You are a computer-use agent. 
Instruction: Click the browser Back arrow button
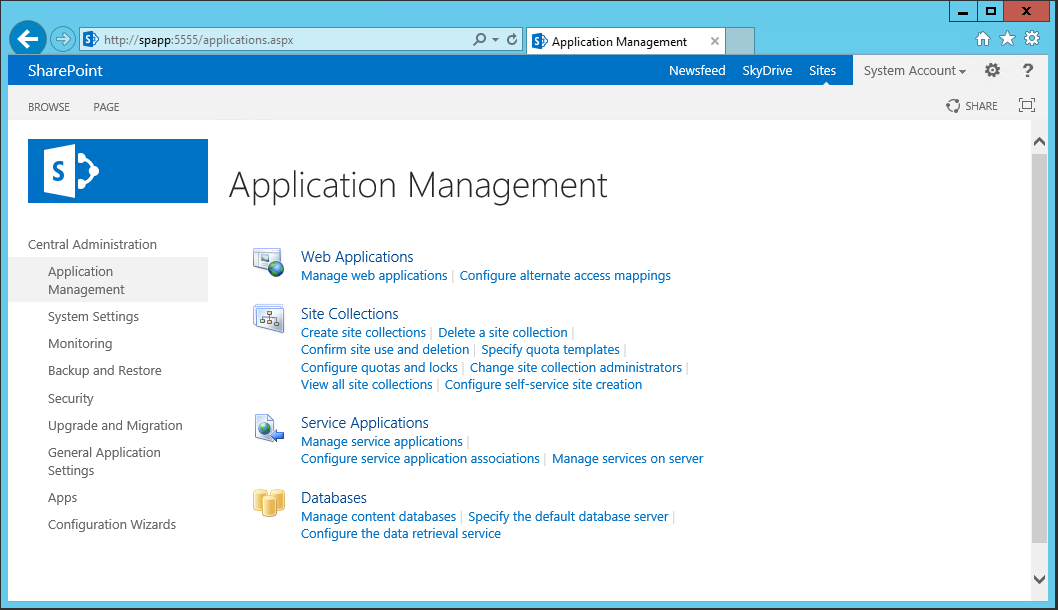[x=28, y=39]
